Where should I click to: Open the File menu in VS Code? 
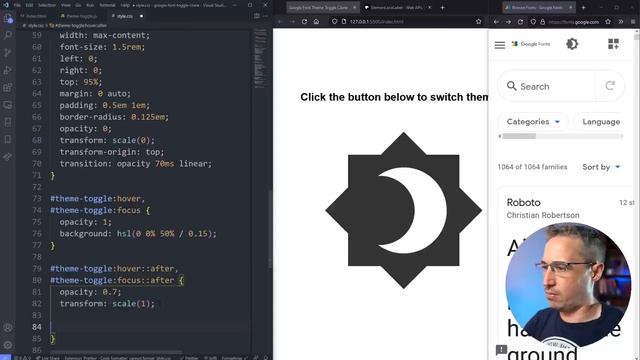[x=17, y=5]
